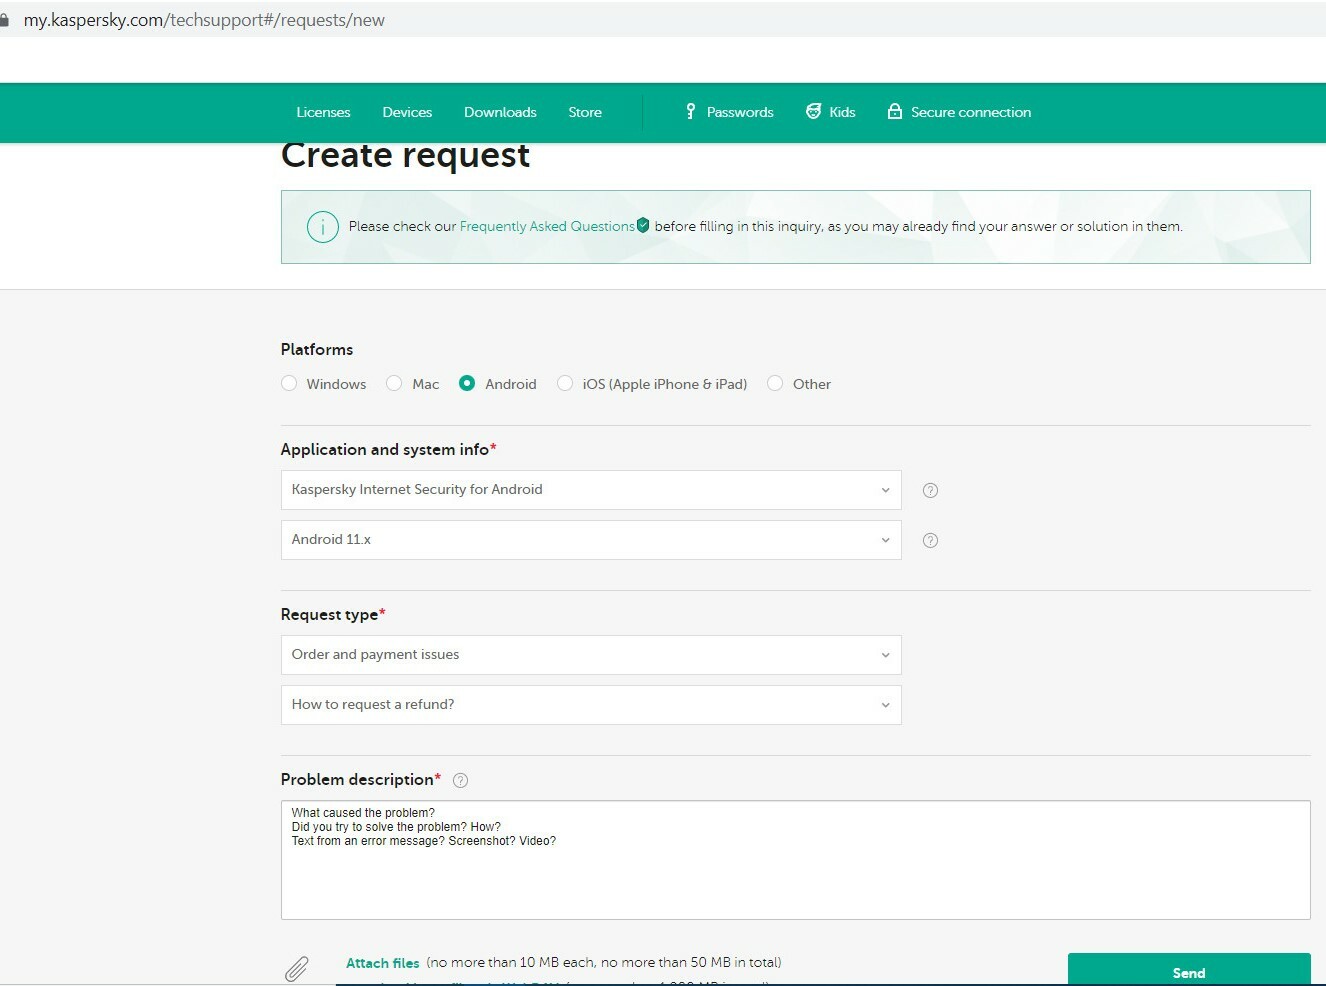Go to Passwords in the navigation bar
1326x986 pixels.
point(740,112)
